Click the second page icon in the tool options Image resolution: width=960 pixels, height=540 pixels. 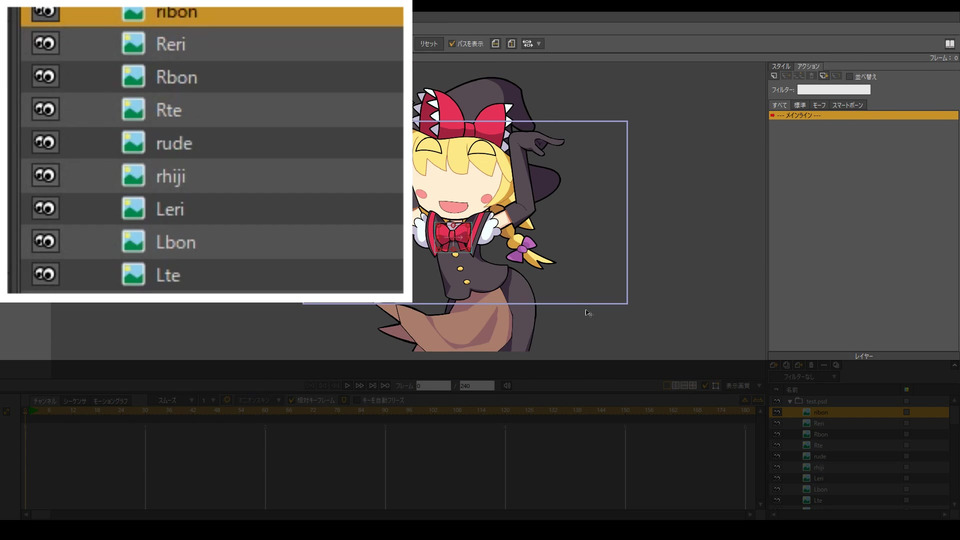pos(511,43)
